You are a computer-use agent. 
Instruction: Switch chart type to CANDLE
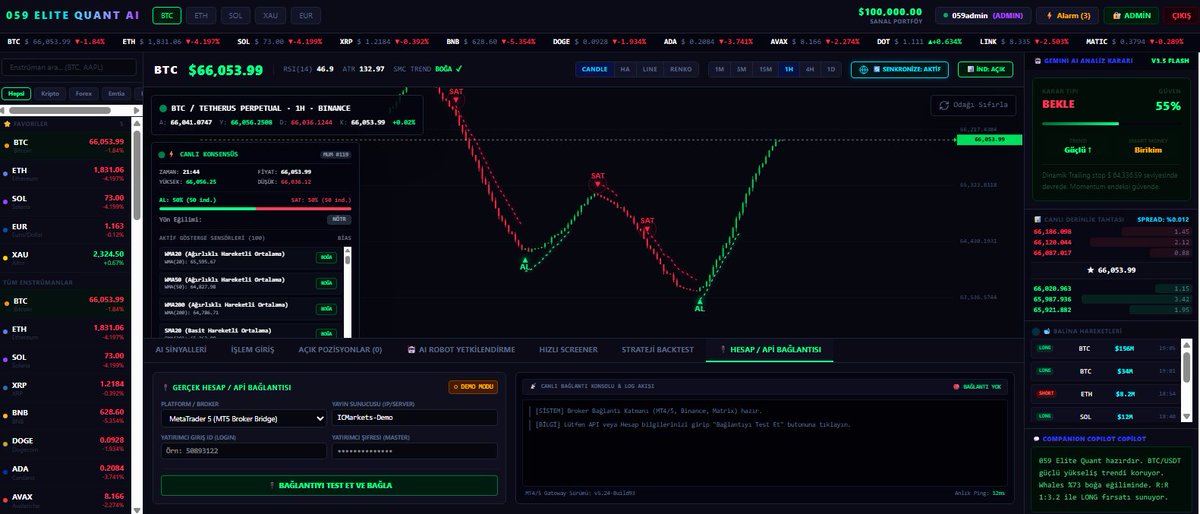pyautogui.click(x=595, y=70)
